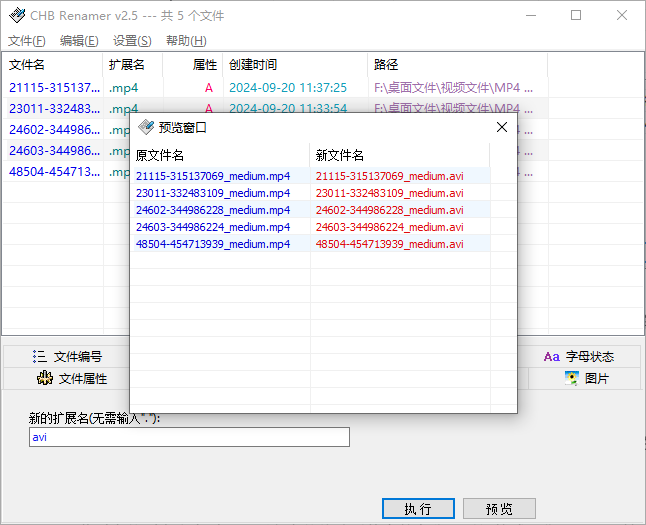Select file row 48504-454713... in main list
Viewport: 646px width, 525px height.
[x=54, y=172]
